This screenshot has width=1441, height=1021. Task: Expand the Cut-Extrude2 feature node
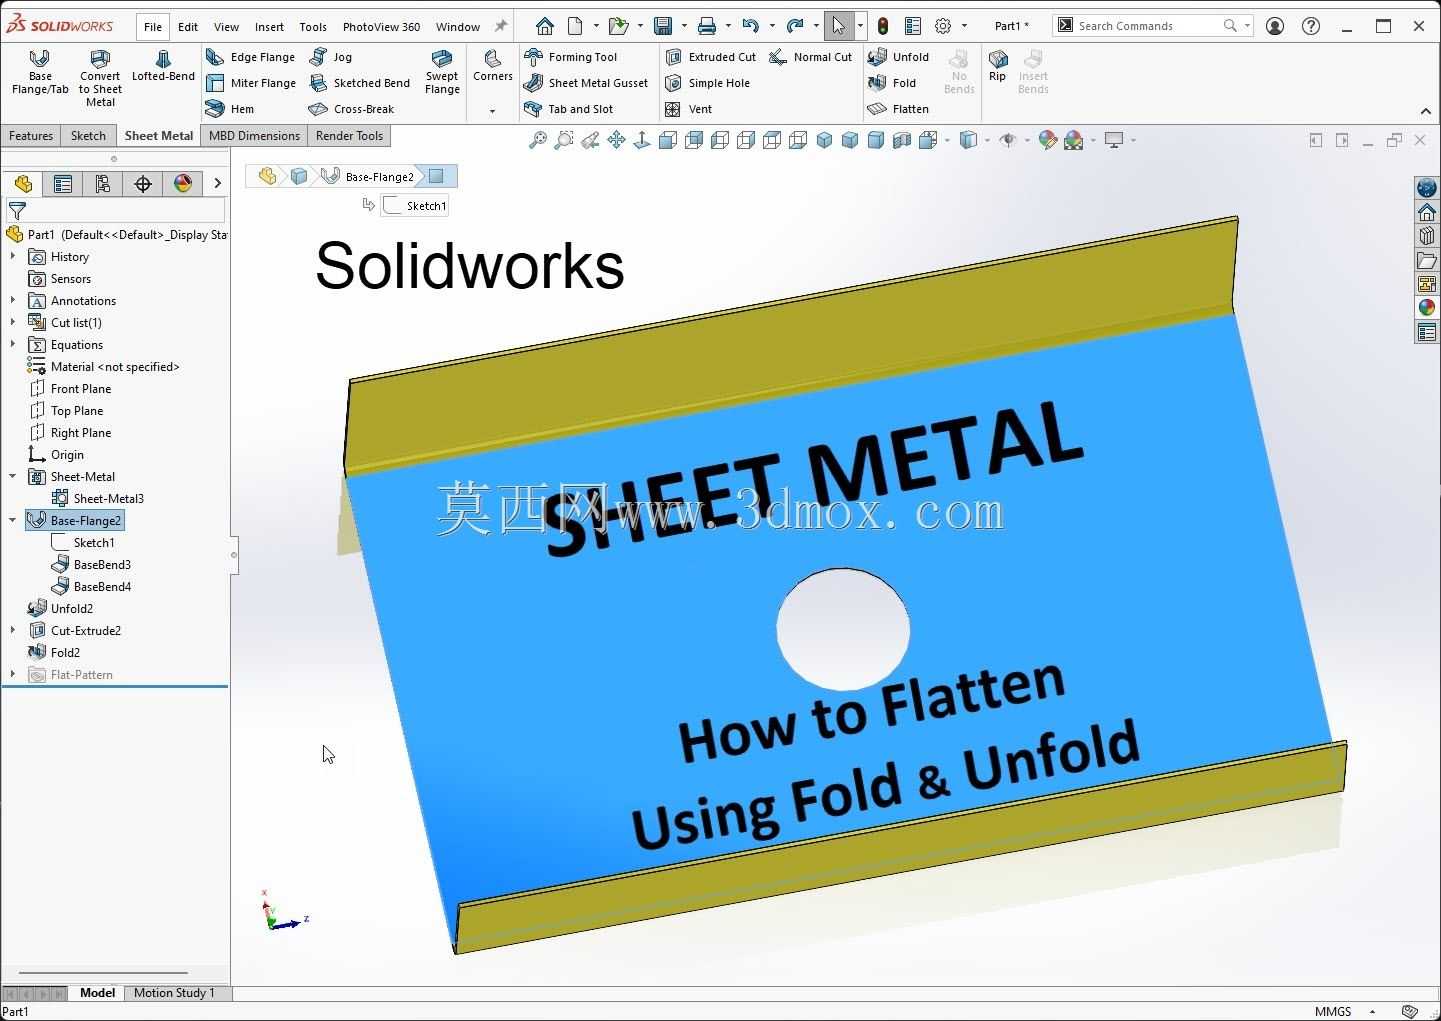[13, 631]
